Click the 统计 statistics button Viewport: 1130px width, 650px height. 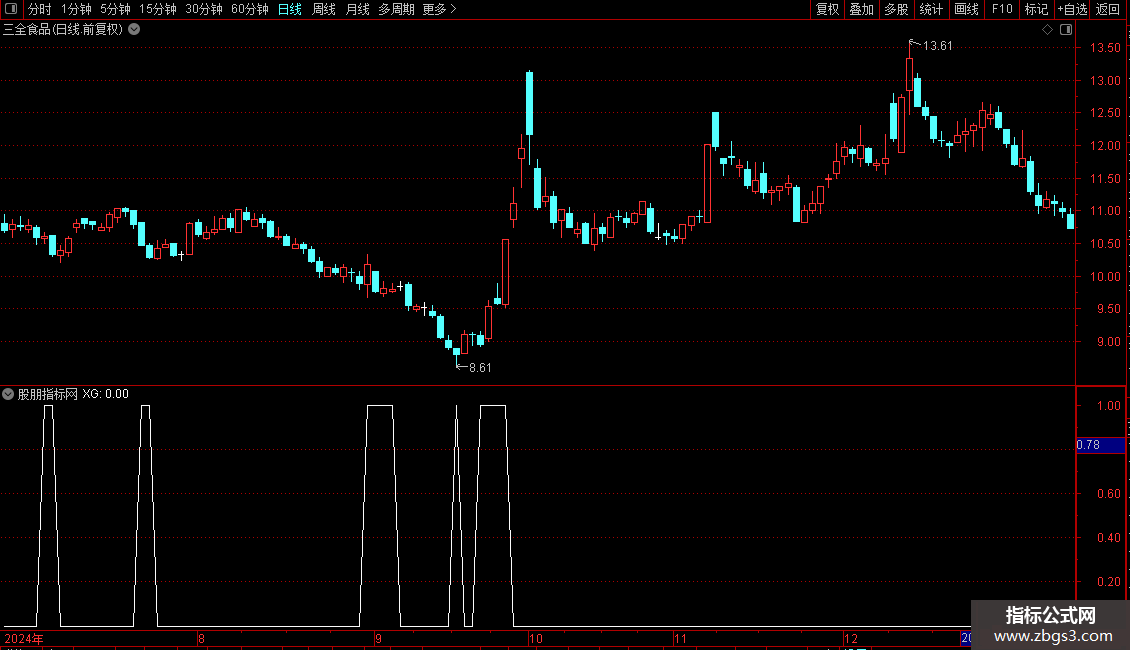click(931, 9)
